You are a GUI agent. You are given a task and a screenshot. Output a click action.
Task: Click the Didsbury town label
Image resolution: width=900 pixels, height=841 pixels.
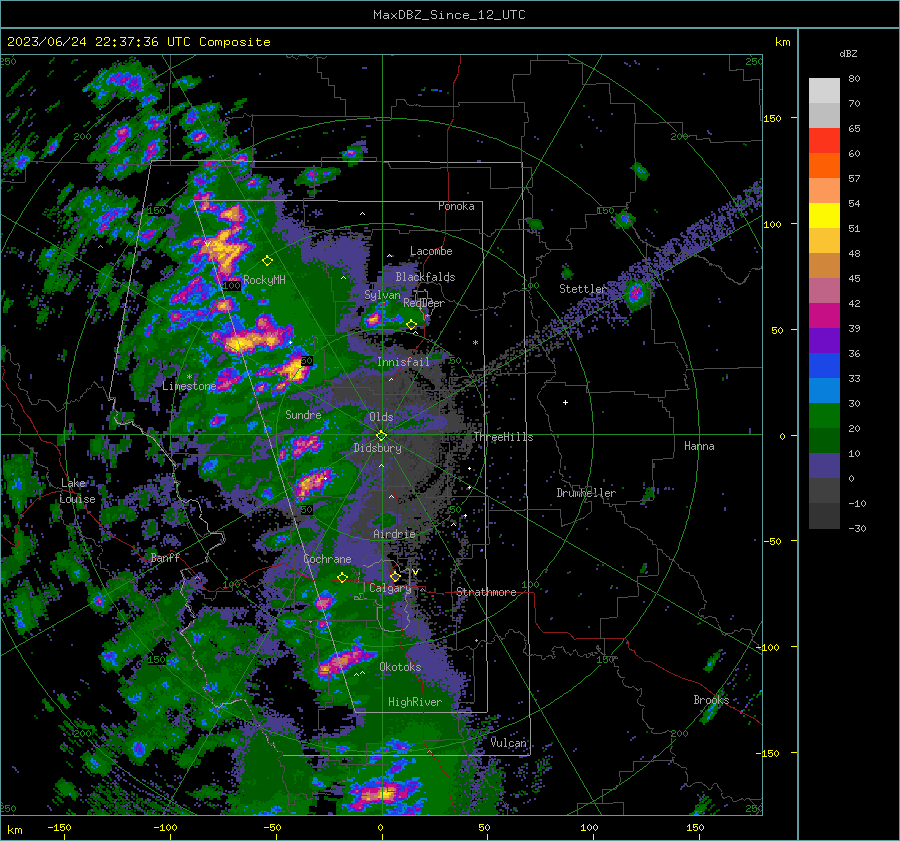tap(377, 448)
